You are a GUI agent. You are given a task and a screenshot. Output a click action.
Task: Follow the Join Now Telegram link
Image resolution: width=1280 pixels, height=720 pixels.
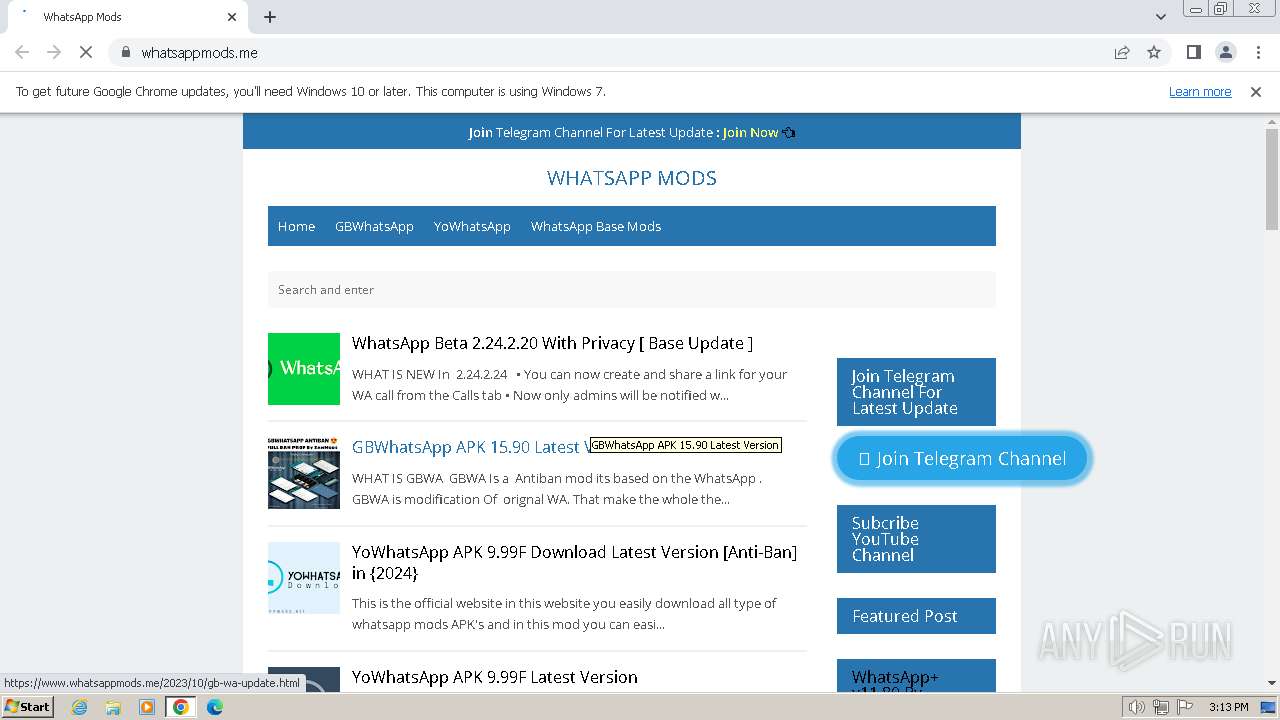pyautogui.click(x=750, y=132)
